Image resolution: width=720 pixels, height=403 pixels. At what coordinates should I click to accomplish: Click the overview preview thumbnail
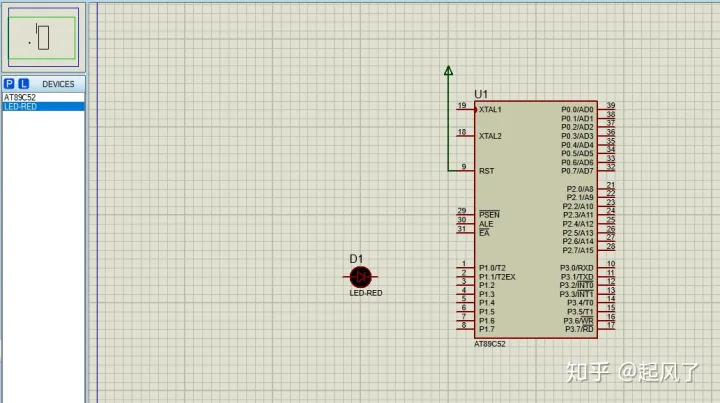pos(43,38)
